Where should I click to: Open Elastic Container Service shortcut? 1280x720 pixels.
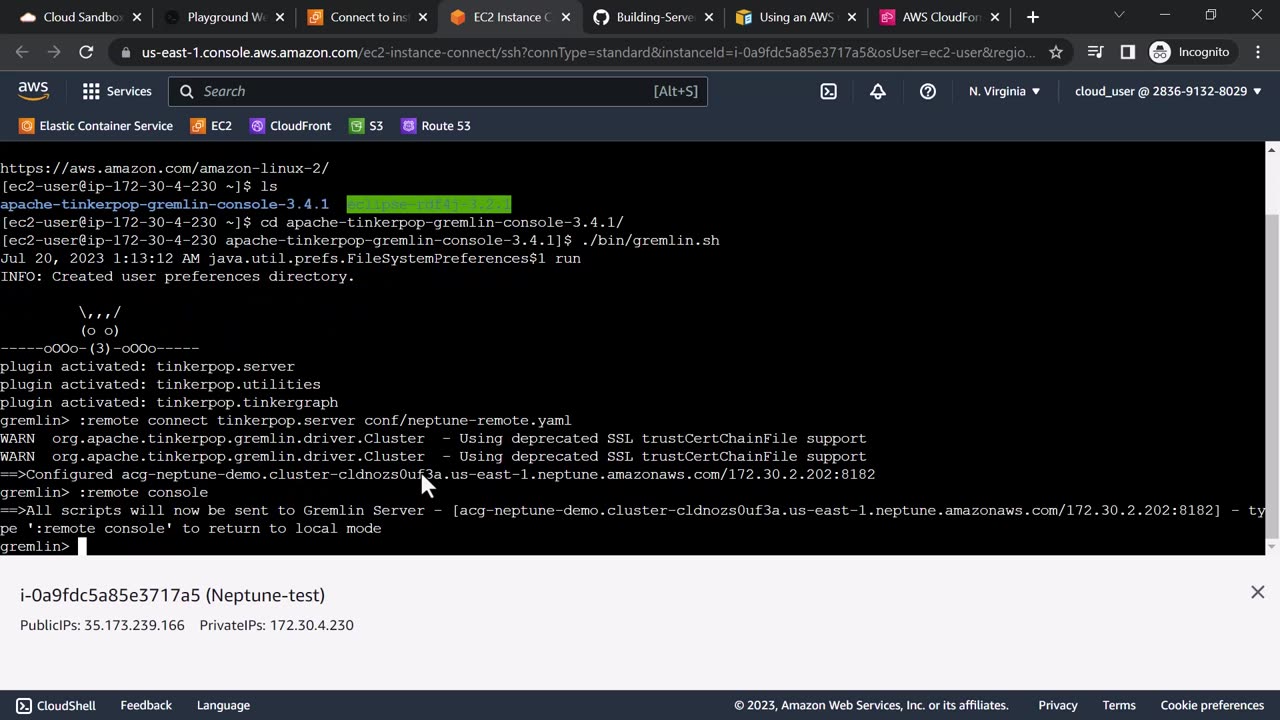point(97,126)
